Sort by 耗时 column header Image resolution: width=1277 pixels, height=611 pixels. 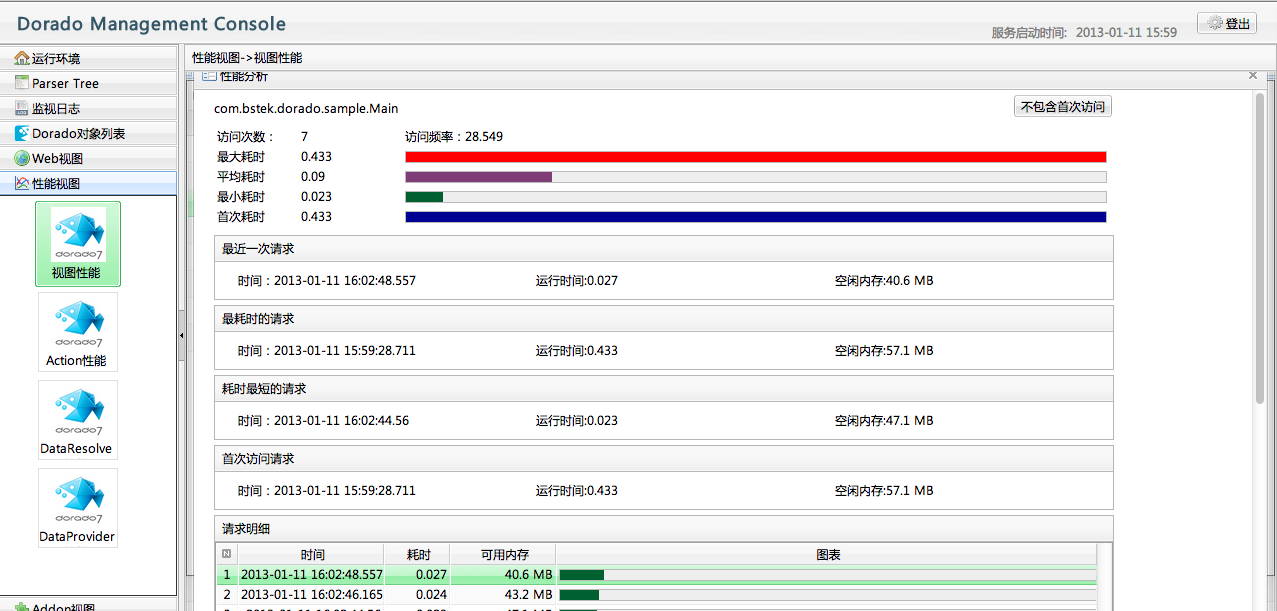coord(418,554)
